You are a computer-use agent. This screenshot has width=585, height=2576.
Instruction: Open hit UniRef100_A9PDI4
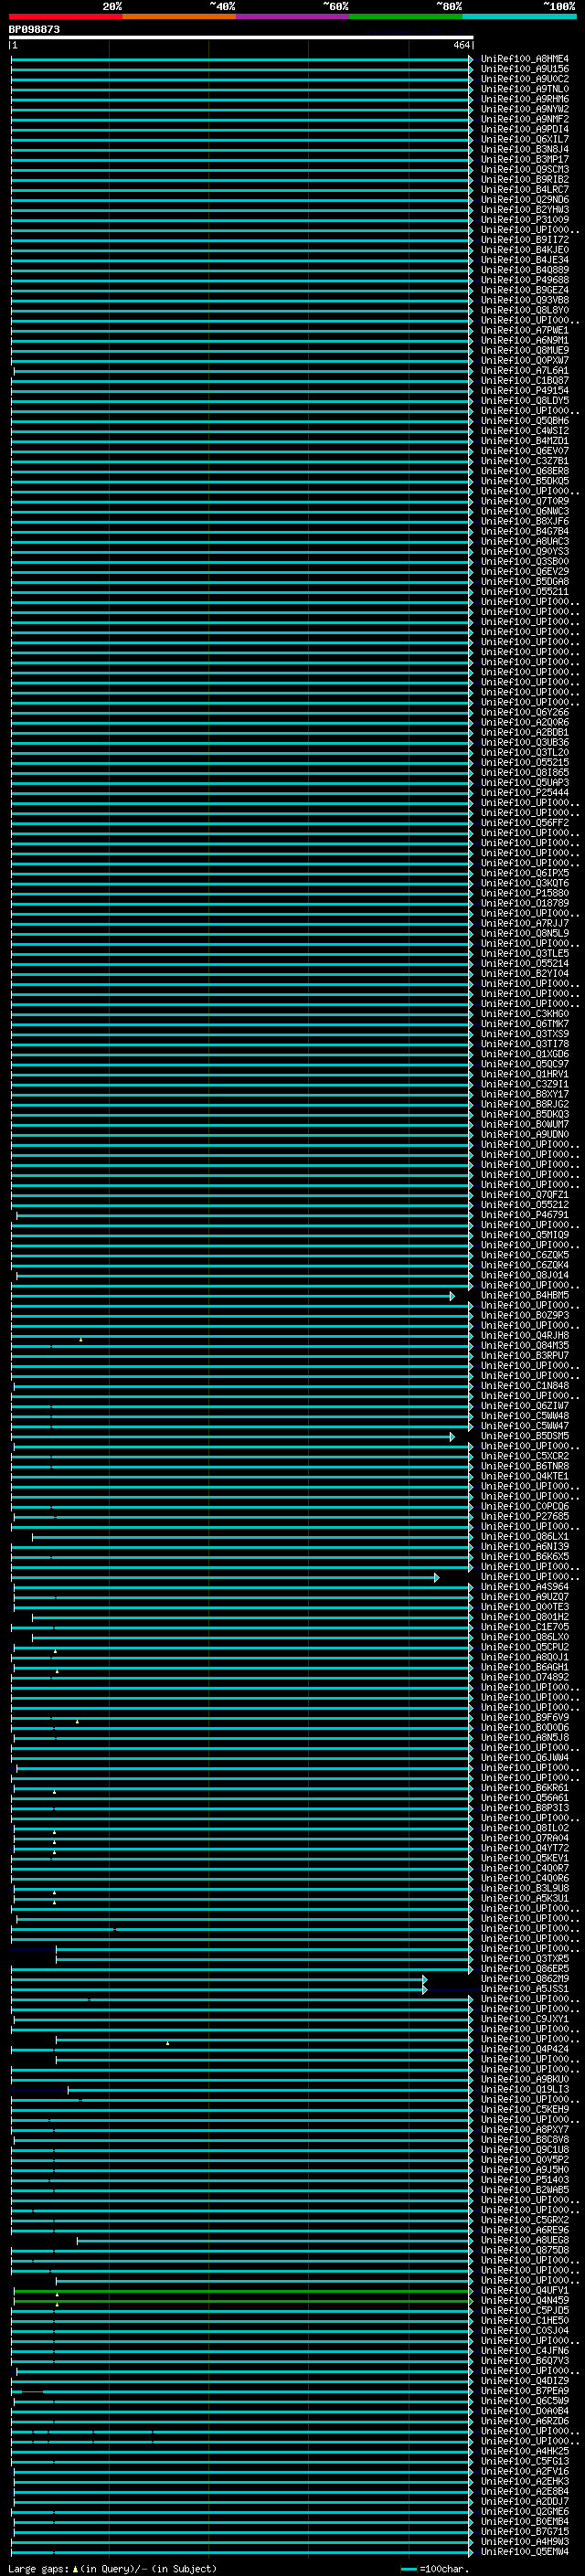tap(524, 129)
